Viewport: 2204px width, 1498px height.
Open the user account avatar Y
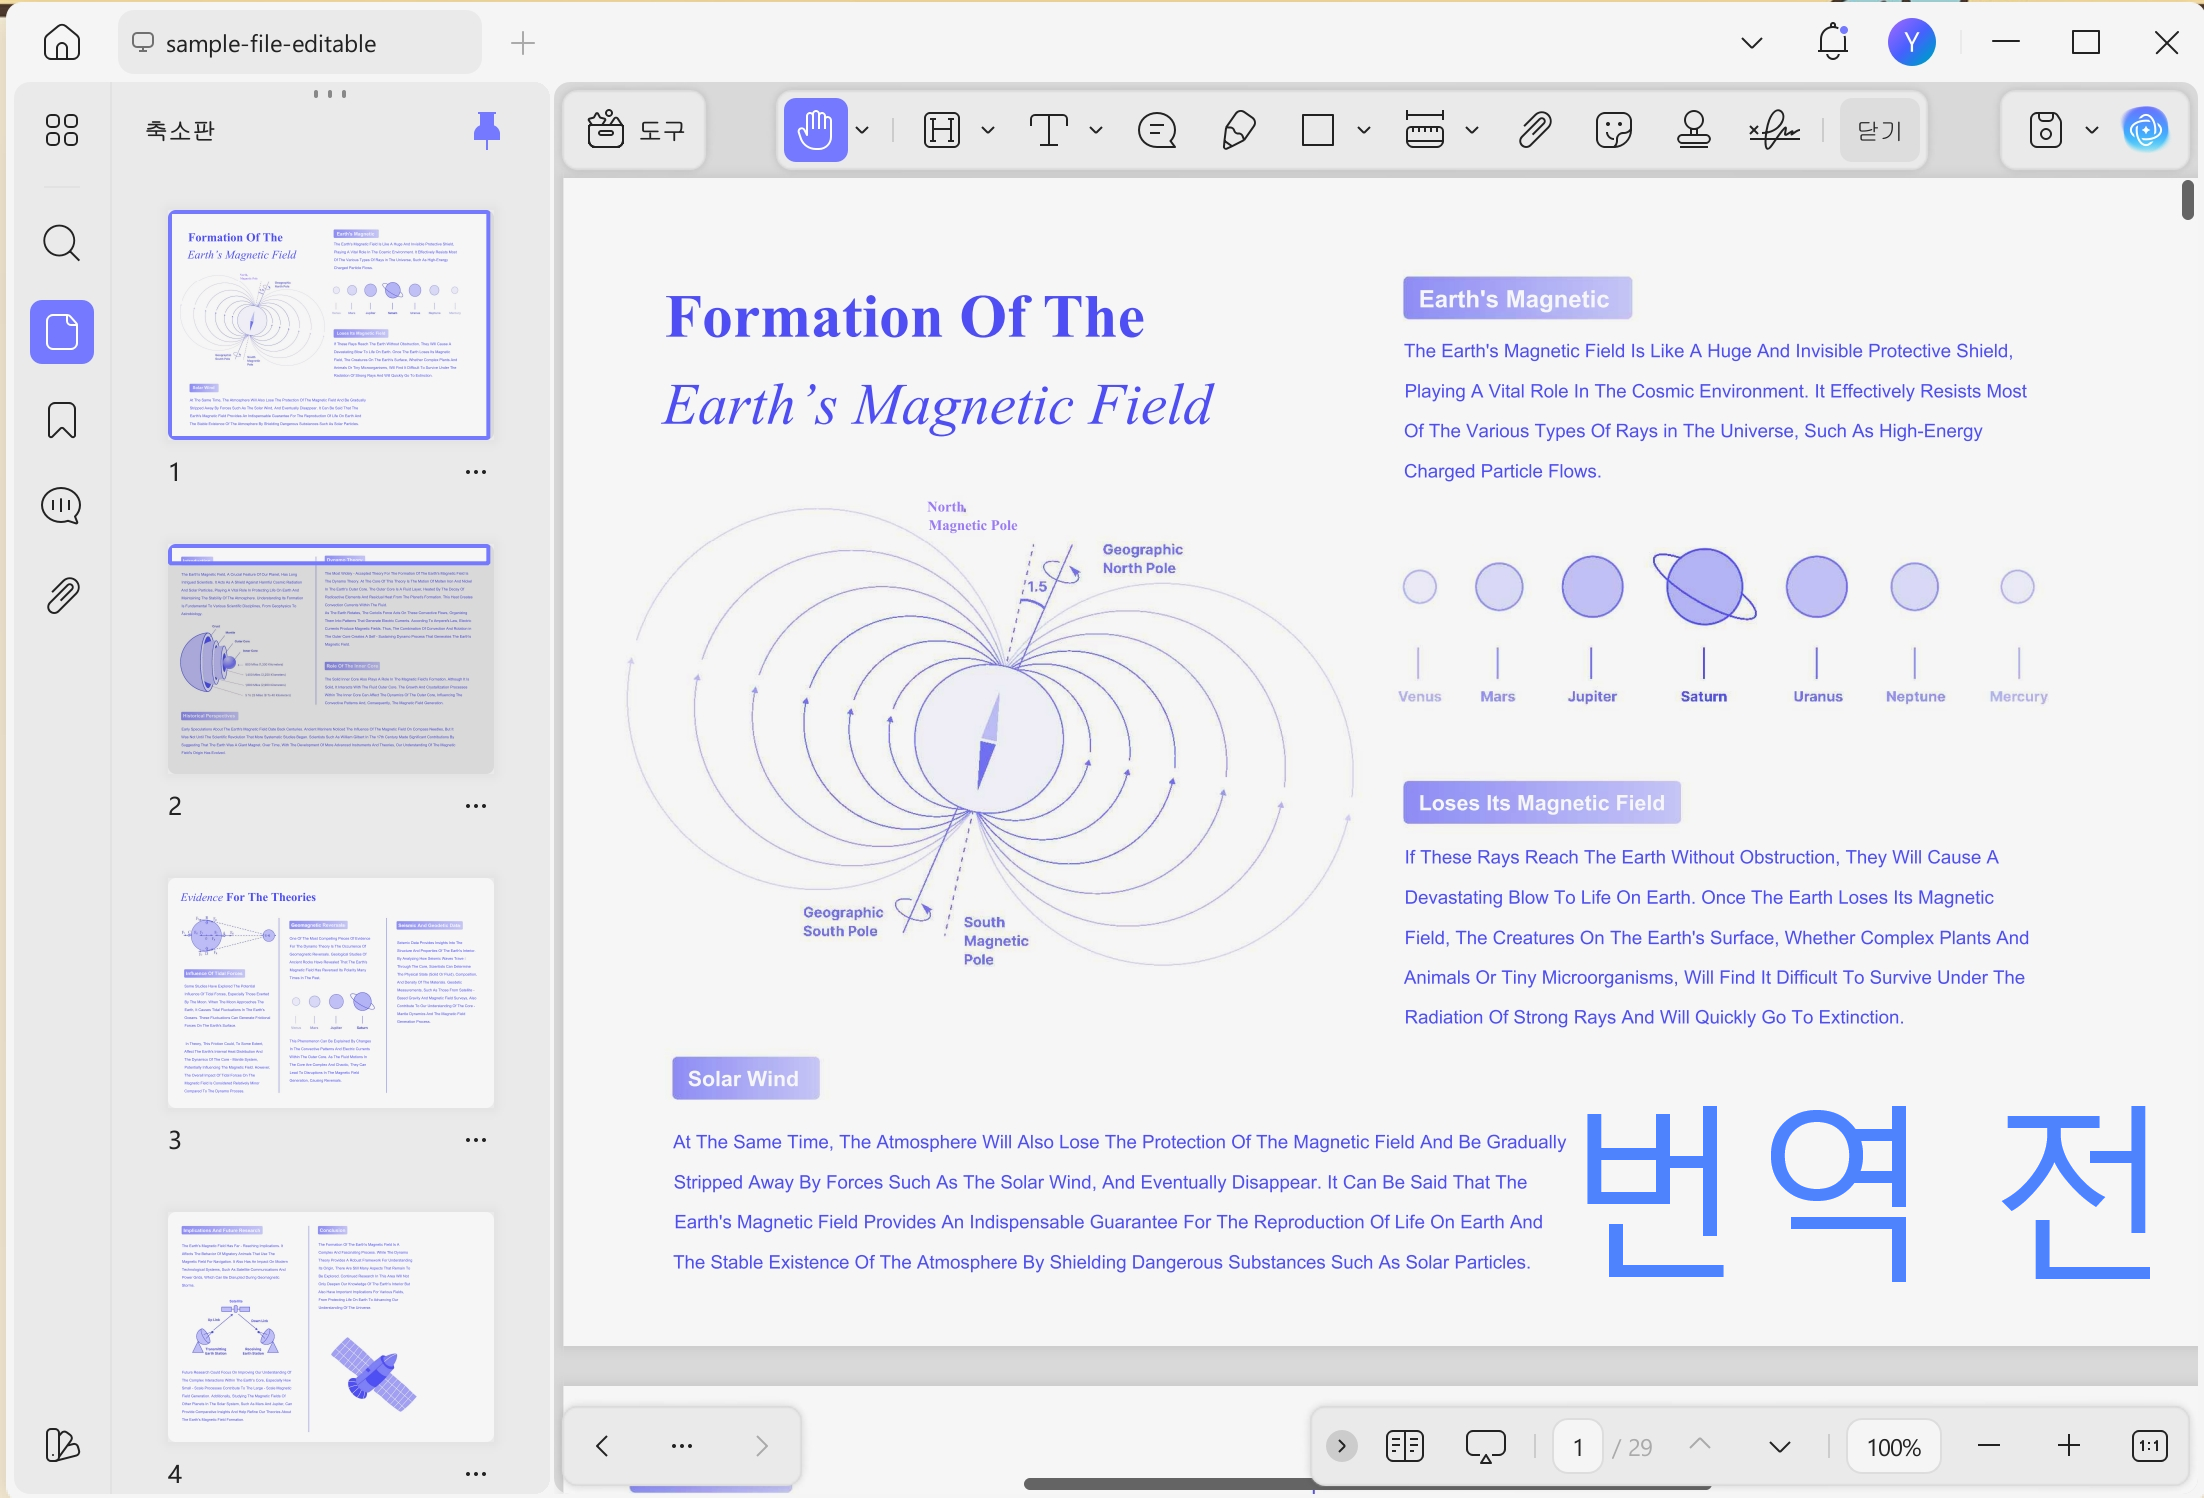[1912, 42]
